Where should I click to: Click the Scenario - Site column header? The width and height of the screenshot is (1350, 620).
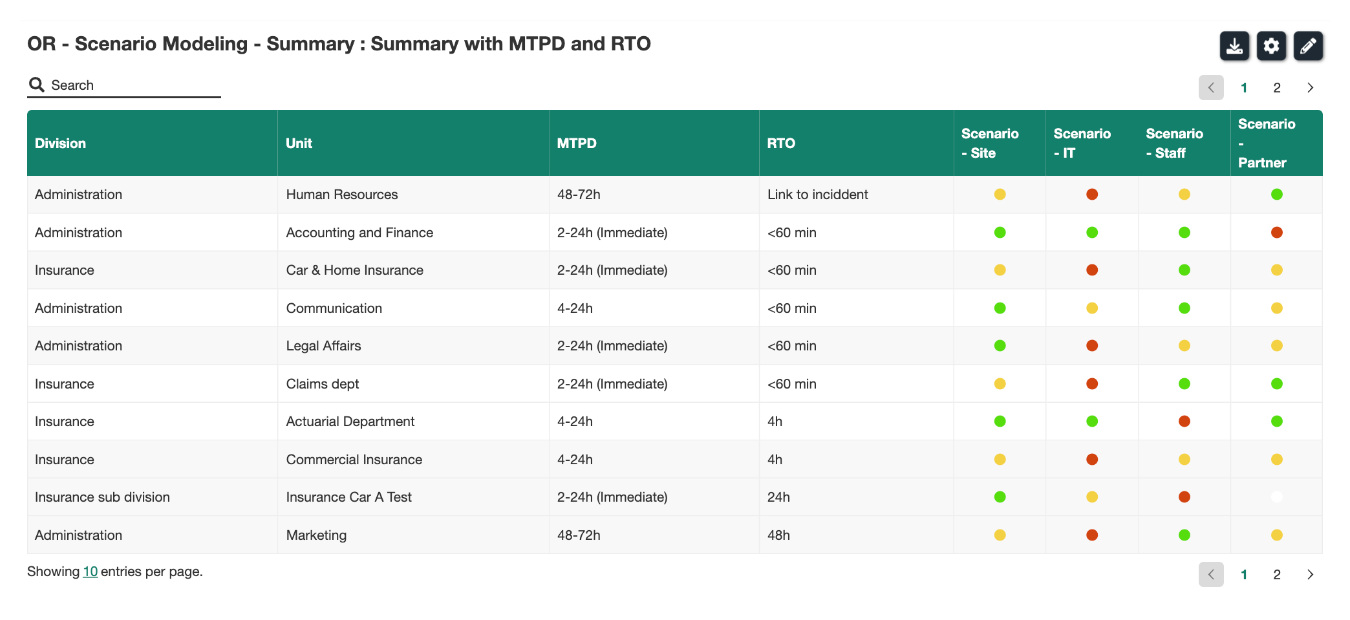tap(999, 143)
